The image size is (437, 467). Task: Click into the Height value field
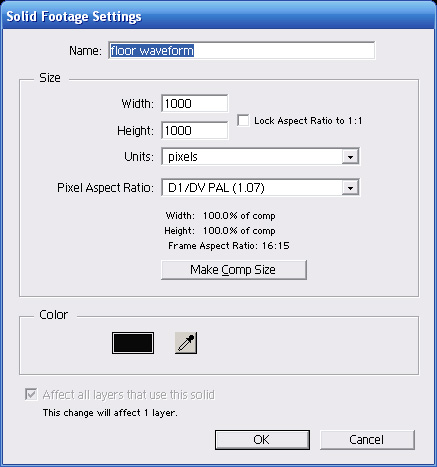[195, 130]
